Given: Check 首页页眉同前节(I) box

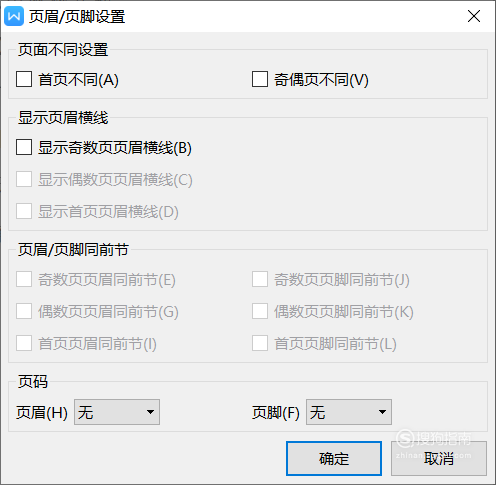Looking at the screenshot, I should [x=24, y=343].
